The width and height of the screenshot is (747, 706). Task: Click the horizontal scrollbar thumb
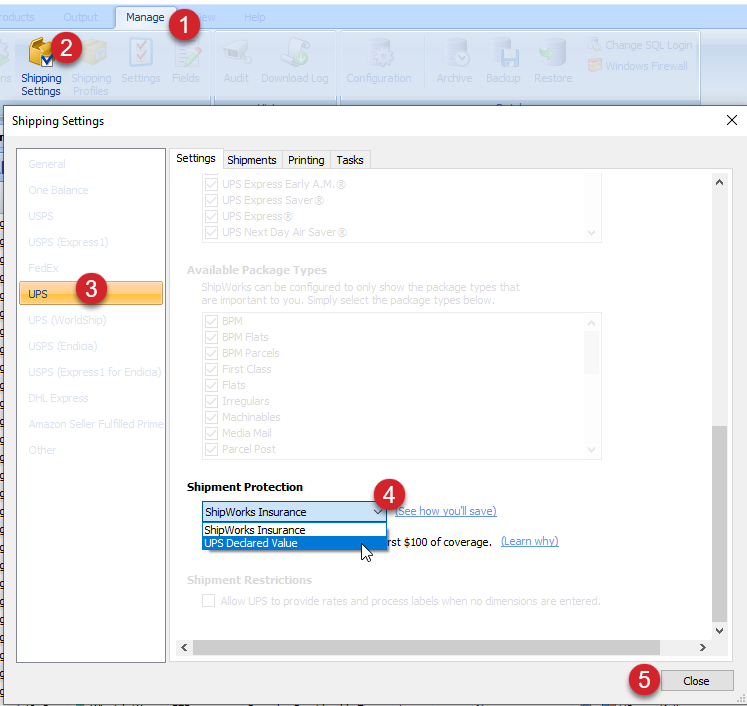point(426,647)
